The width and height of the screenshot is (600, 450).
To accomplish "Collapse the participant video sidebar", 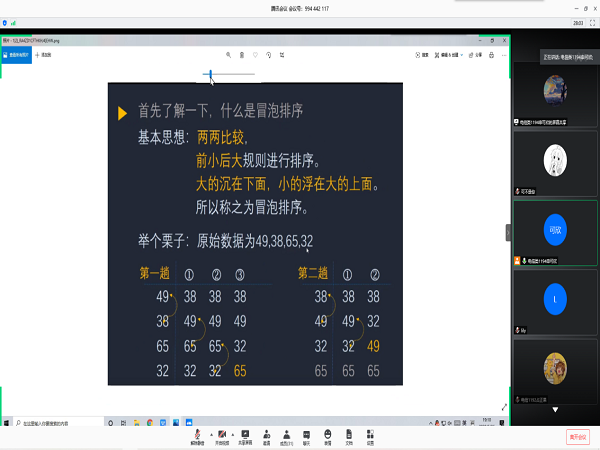I will coord(508,231).
